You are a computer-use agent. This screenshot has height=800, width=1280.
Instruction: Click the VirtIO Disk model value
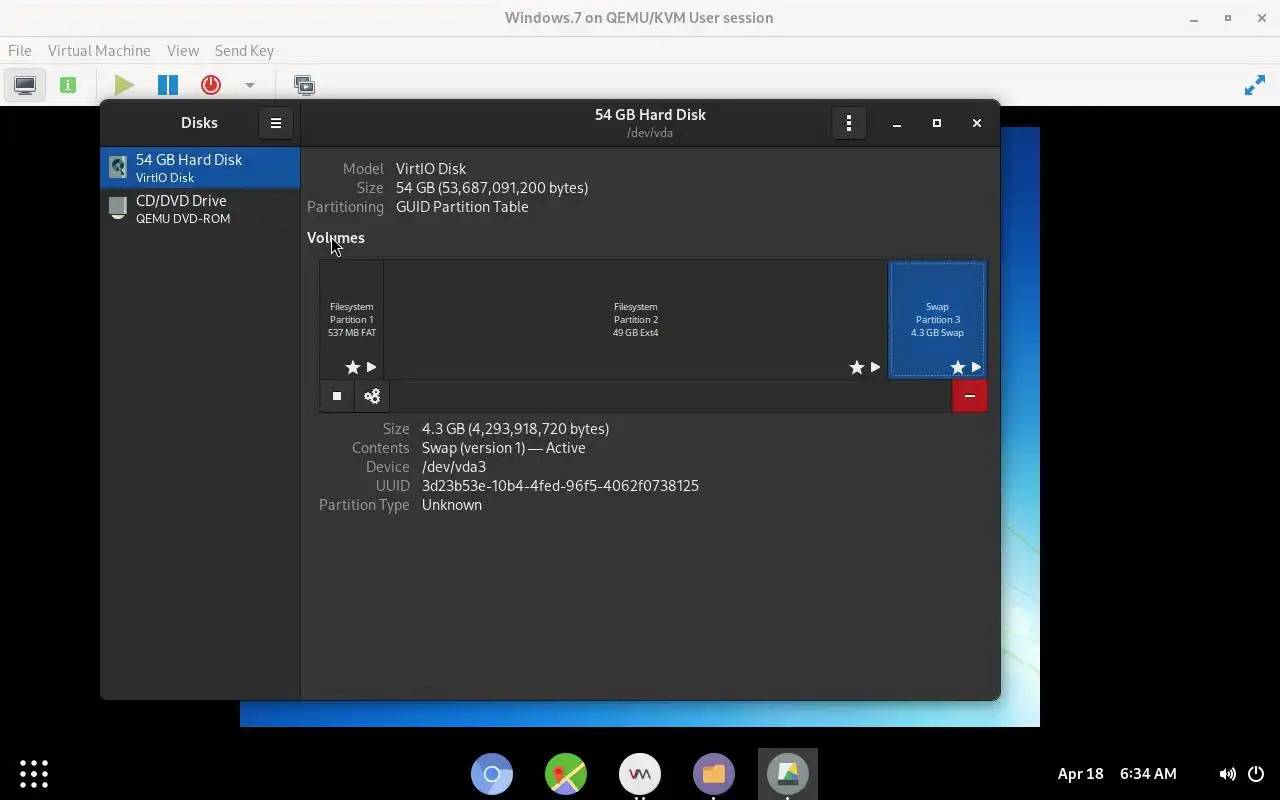[431, 169]
